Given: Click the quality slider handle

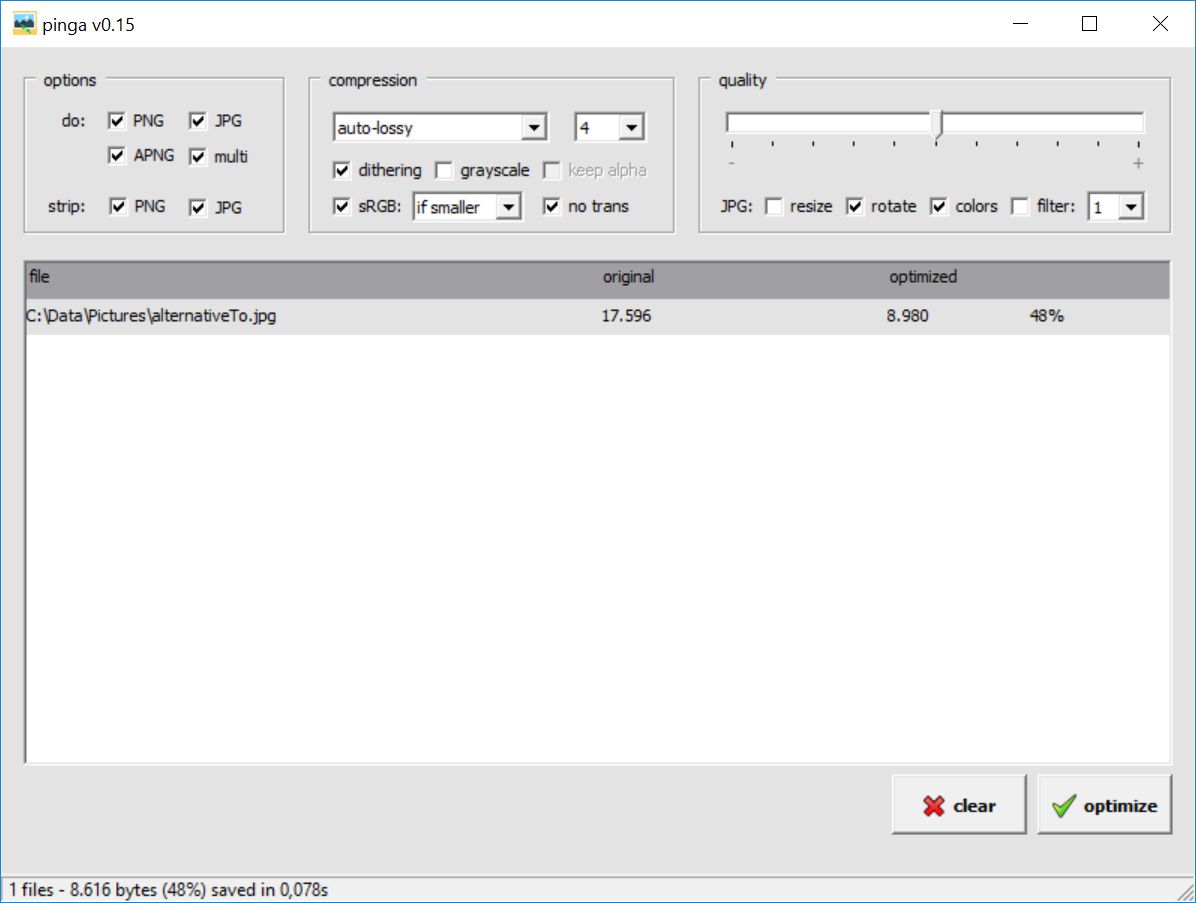Looking at the screenshot, I should [x=938, y=120].
